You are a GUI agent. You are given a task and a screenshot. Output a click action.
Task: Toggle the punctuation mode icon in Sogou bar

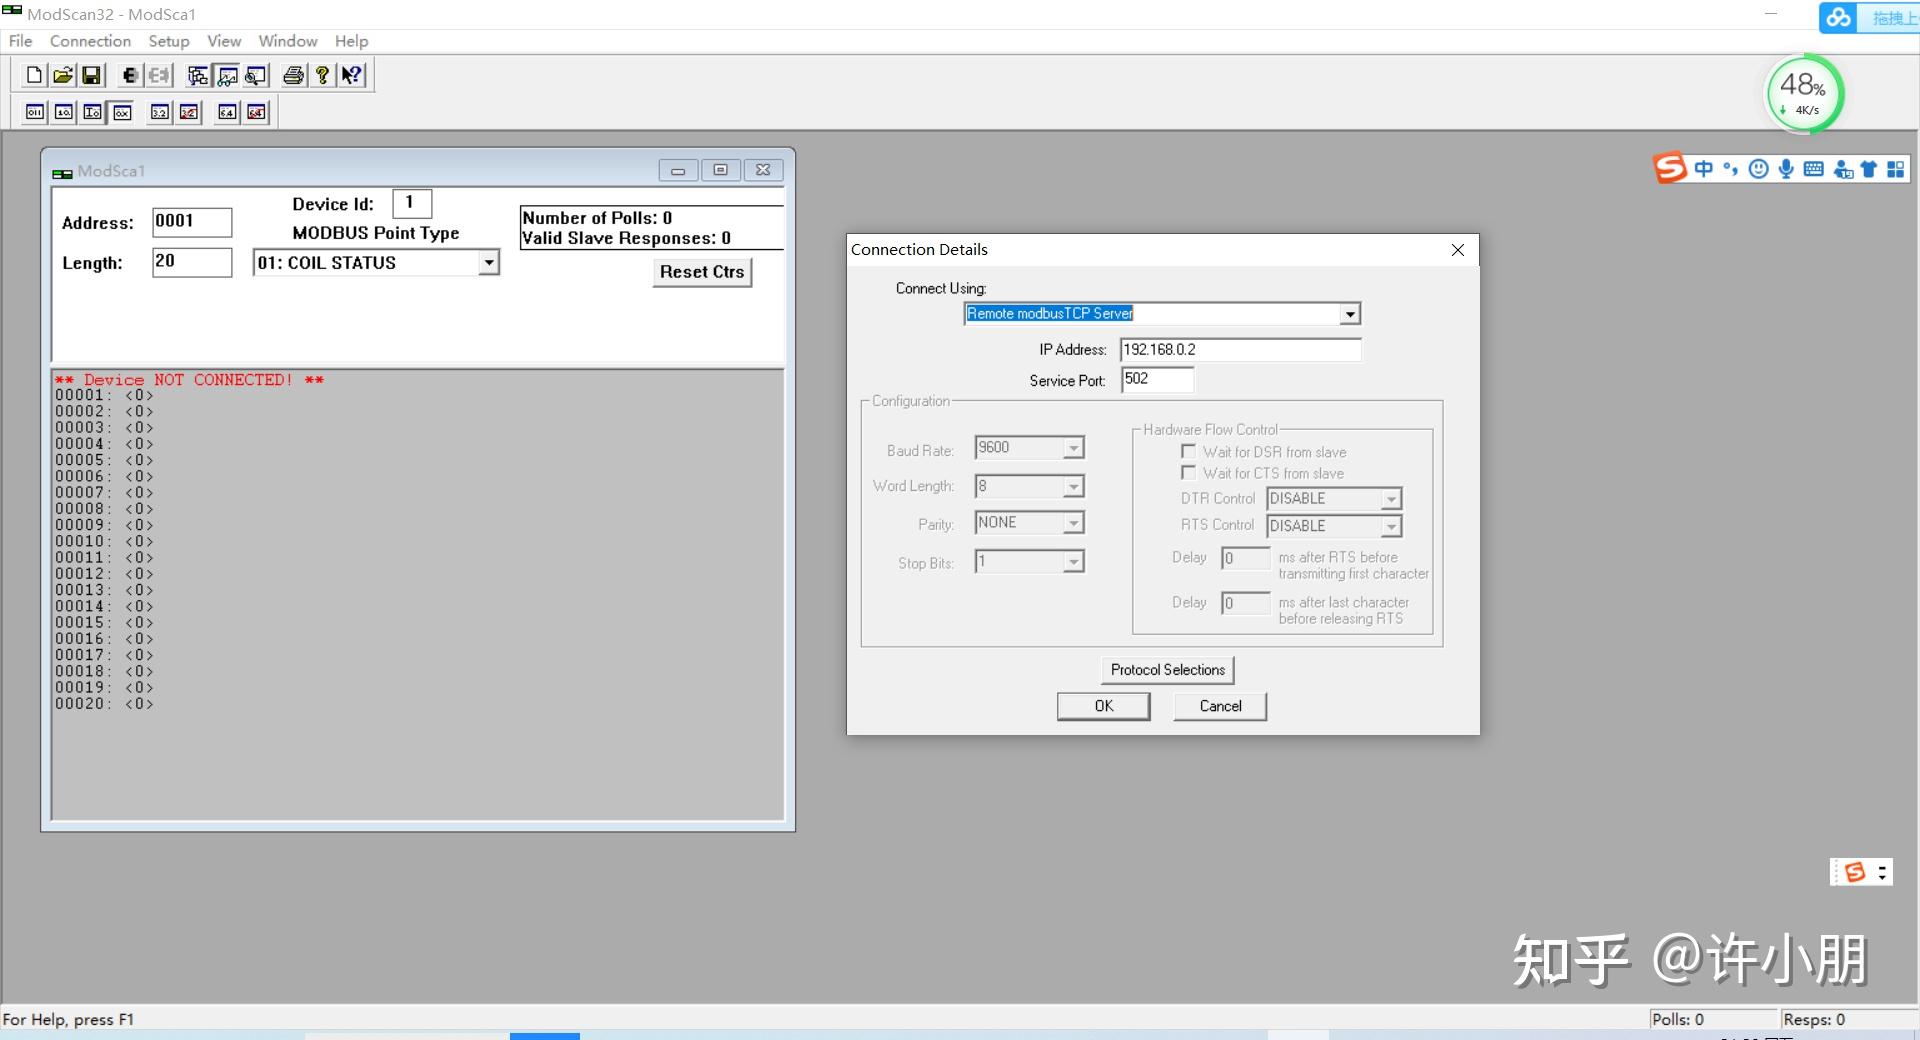[1730, 169]
